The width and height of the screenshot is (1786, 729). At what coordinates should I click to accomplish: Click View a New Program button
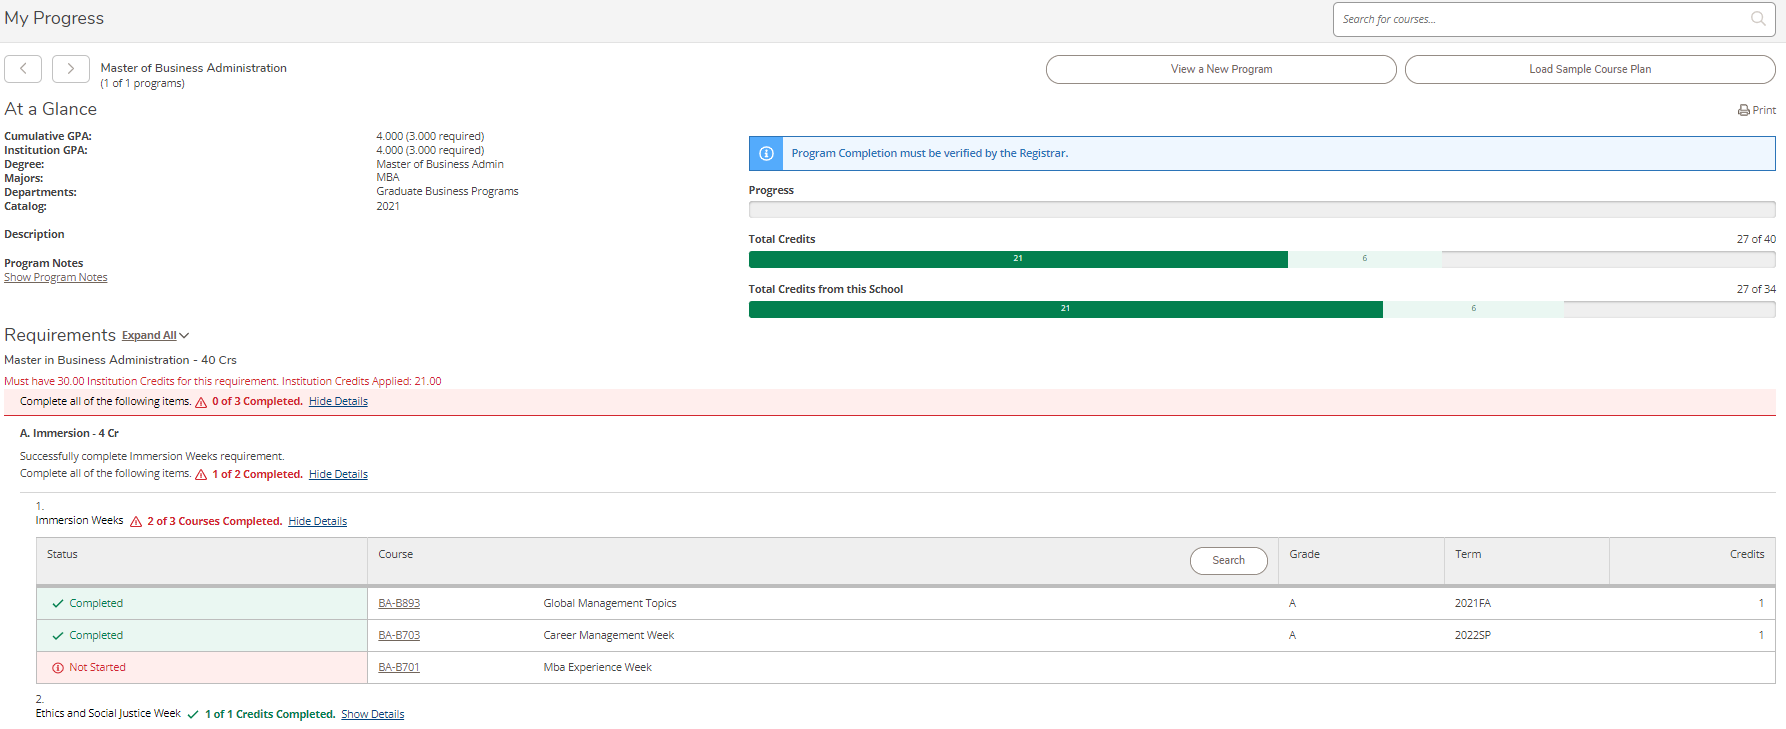tap(1220, 70)
